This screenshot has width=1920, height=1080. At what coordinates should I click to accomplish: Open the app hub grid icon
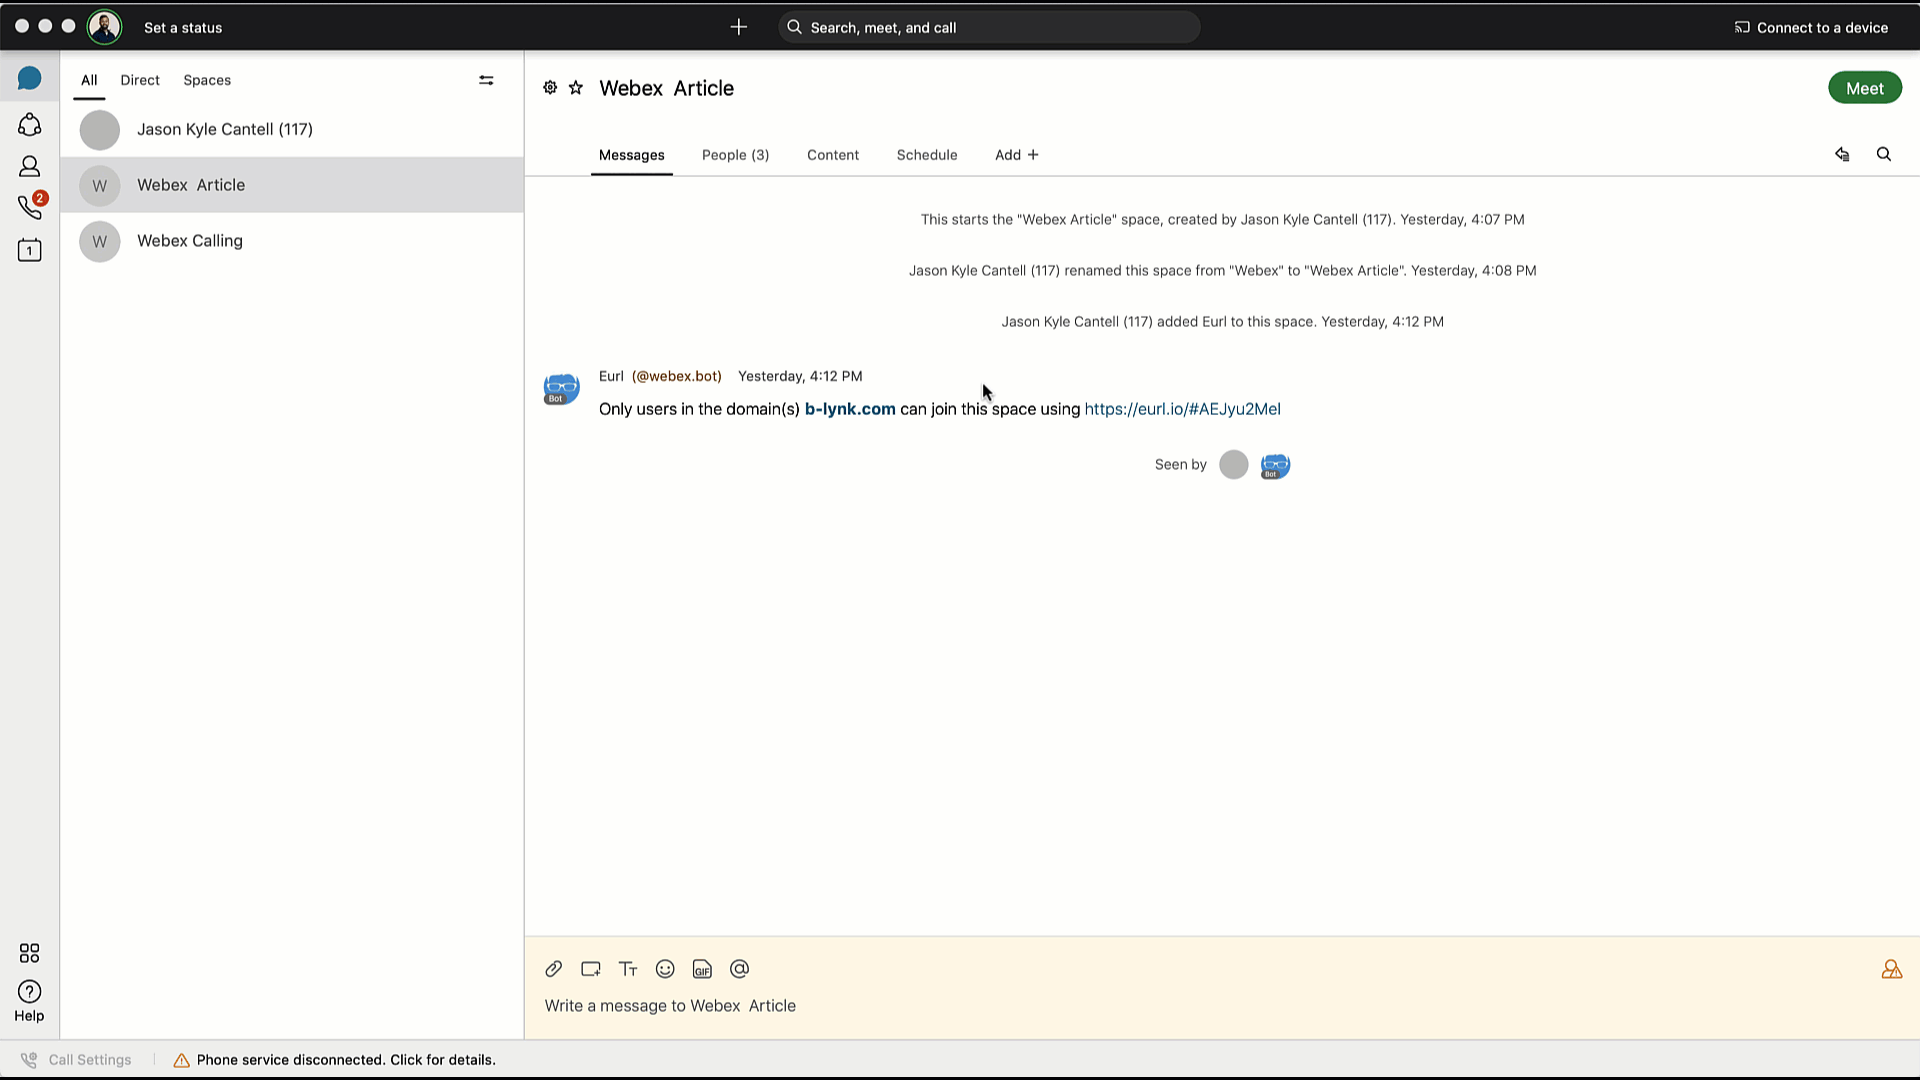point(29,952)
